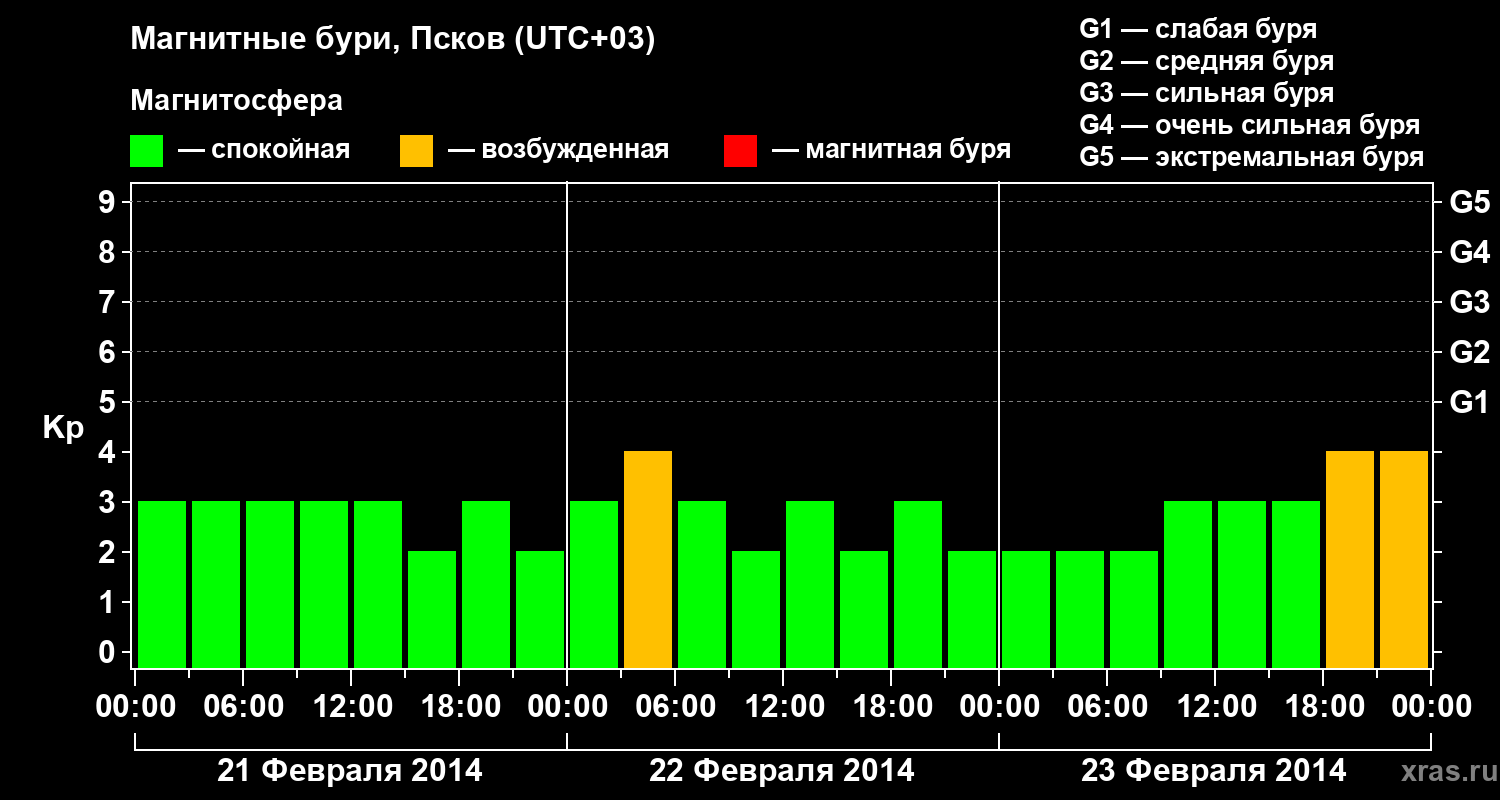
Task: Click '06:00' time label under 23 February
Action: coord(1107,707)
